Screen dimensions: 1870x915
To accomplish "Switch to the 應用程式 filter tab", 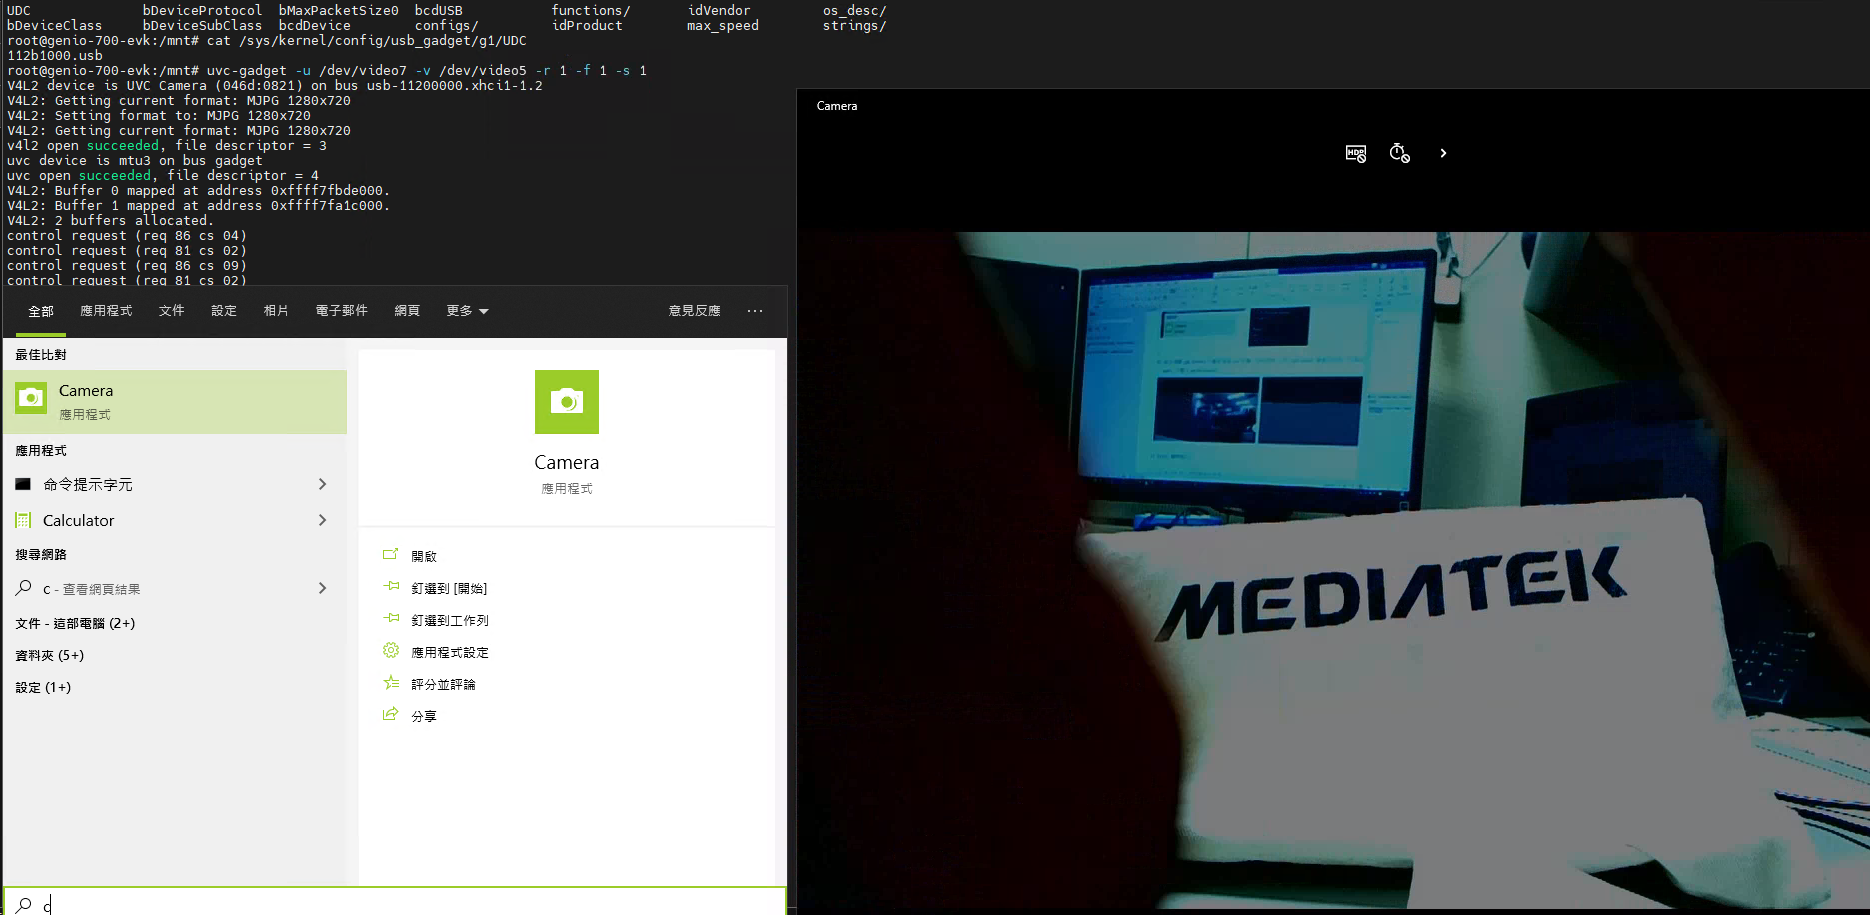I will pyautogui.click(x=106, y=311).
